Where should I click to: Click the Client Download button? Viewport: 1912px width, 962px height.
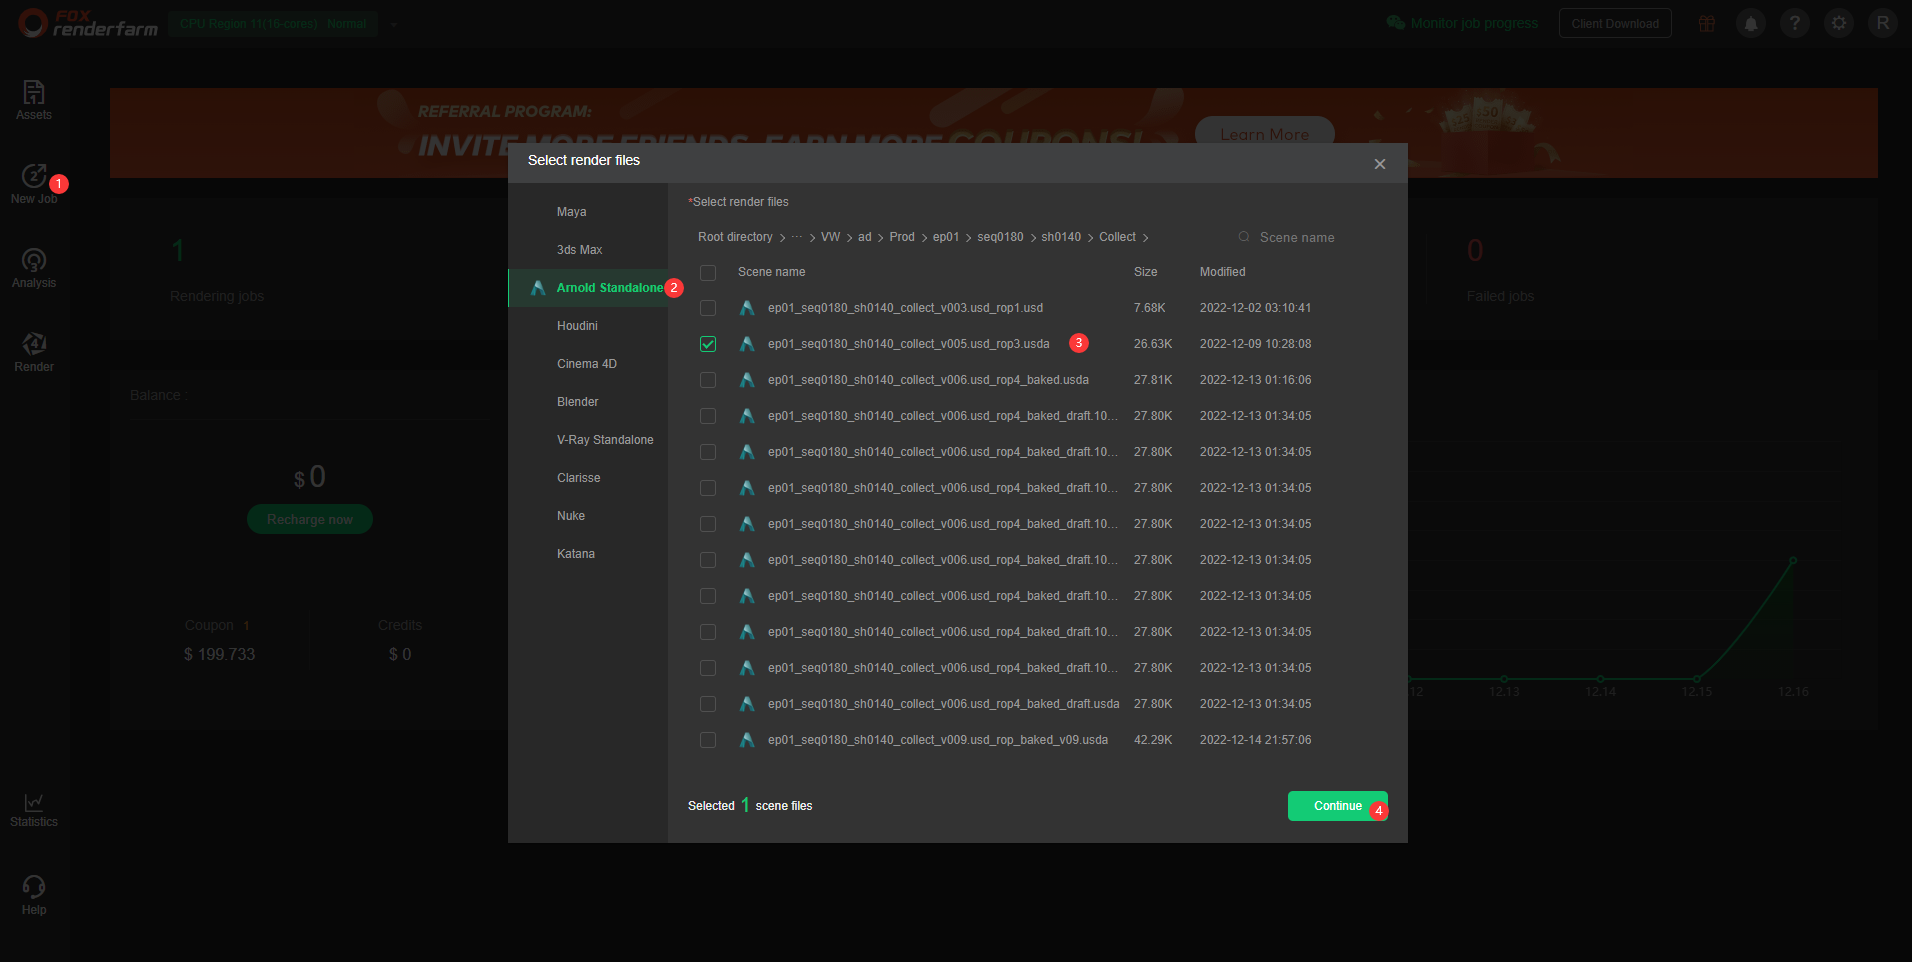click(1615, 24)
